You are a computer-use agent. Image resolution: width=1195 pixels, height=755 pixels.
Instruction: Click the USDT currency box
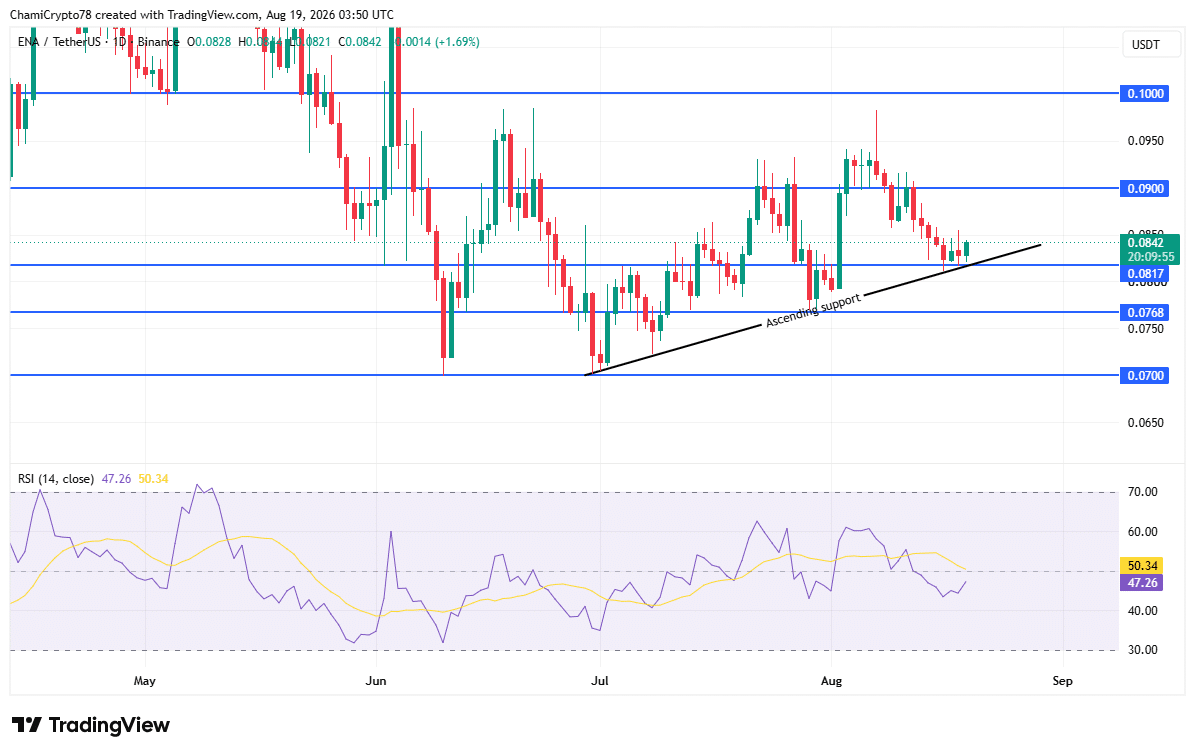[x=1145, y=45]
